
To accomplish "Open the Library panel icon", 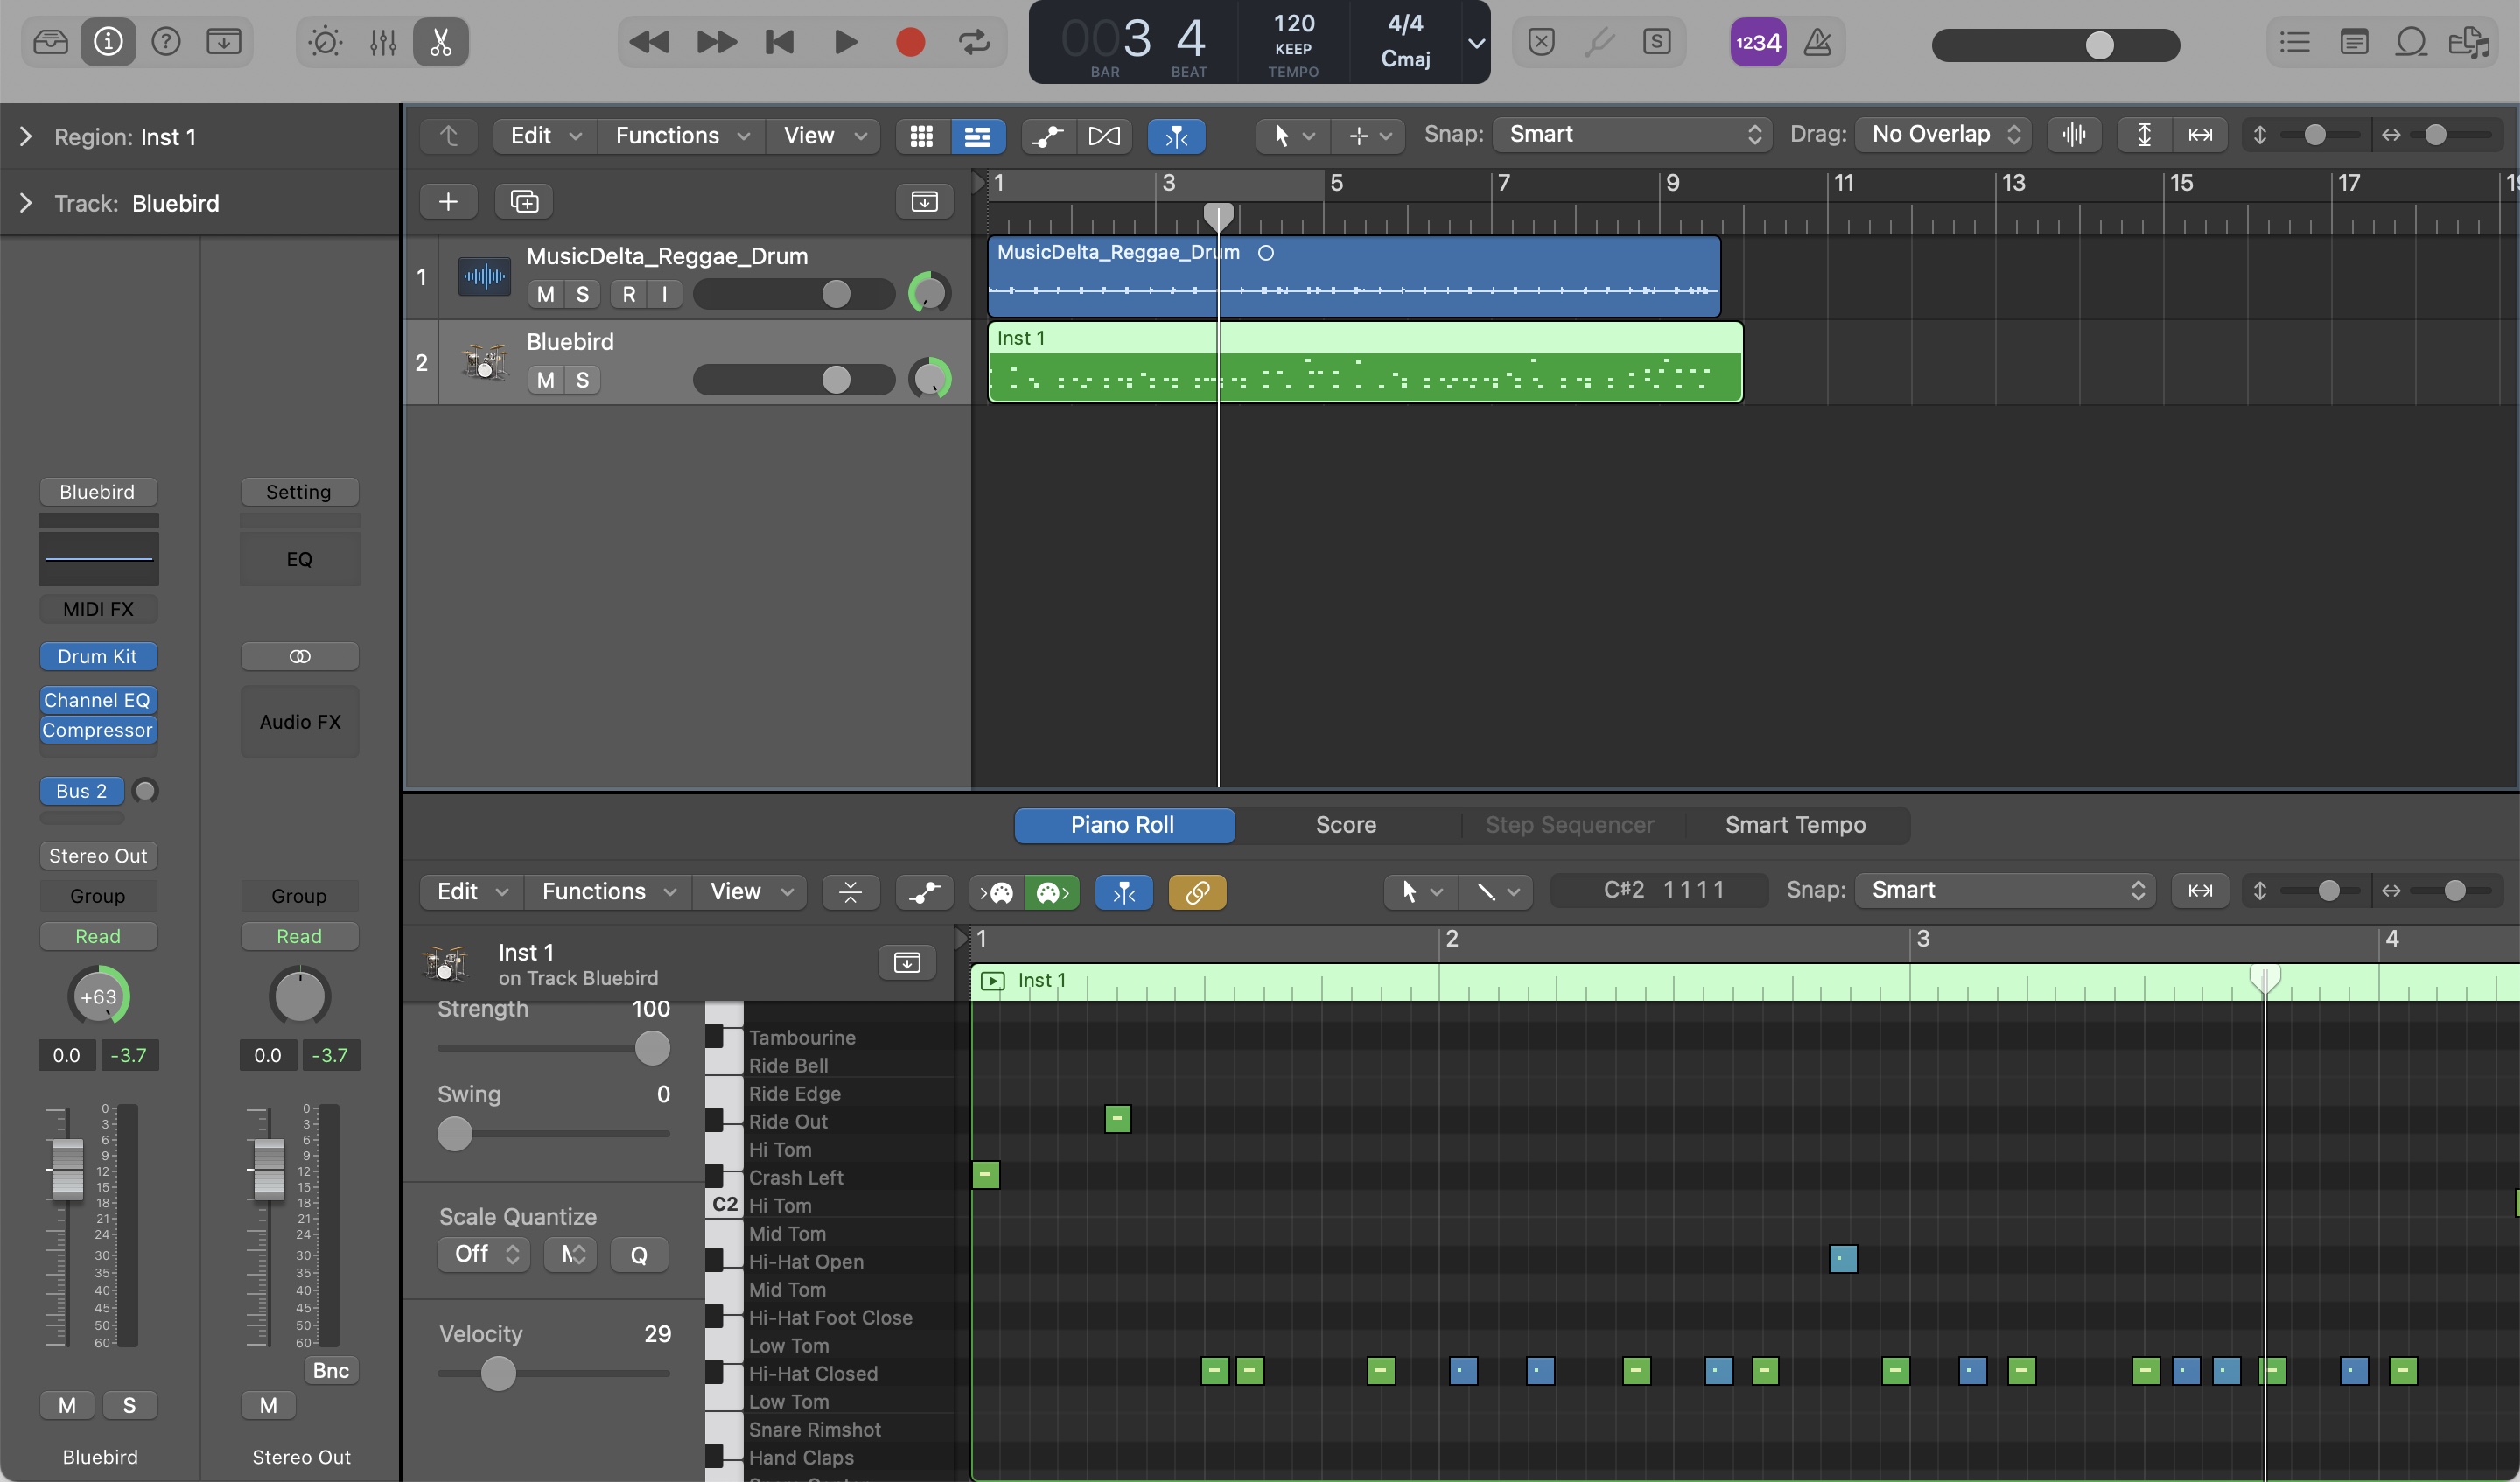I will coord(50,42).
